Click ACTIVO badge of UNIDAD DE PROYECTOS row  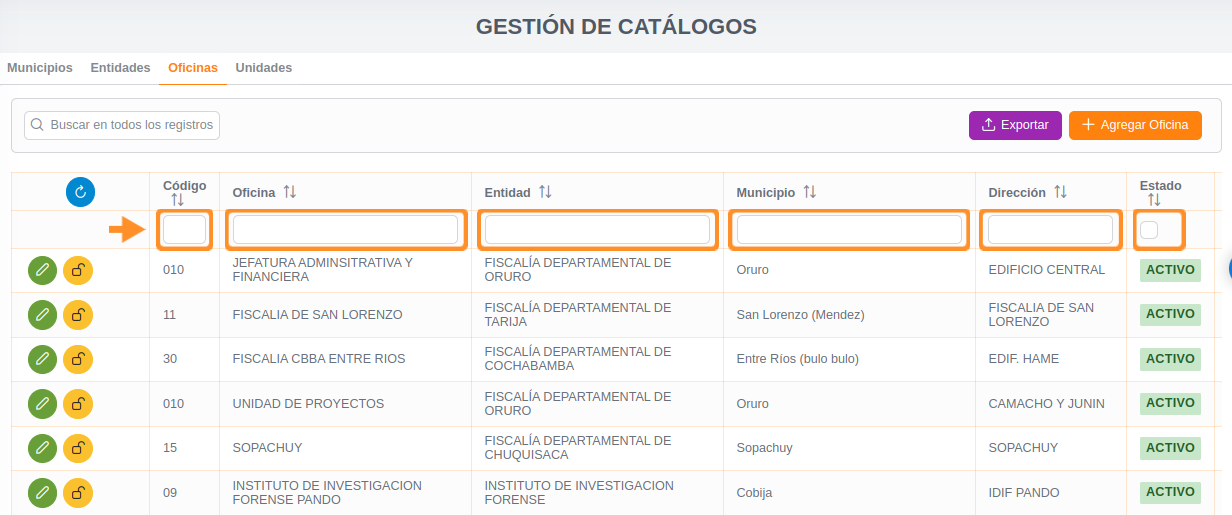click(1170, 403)
